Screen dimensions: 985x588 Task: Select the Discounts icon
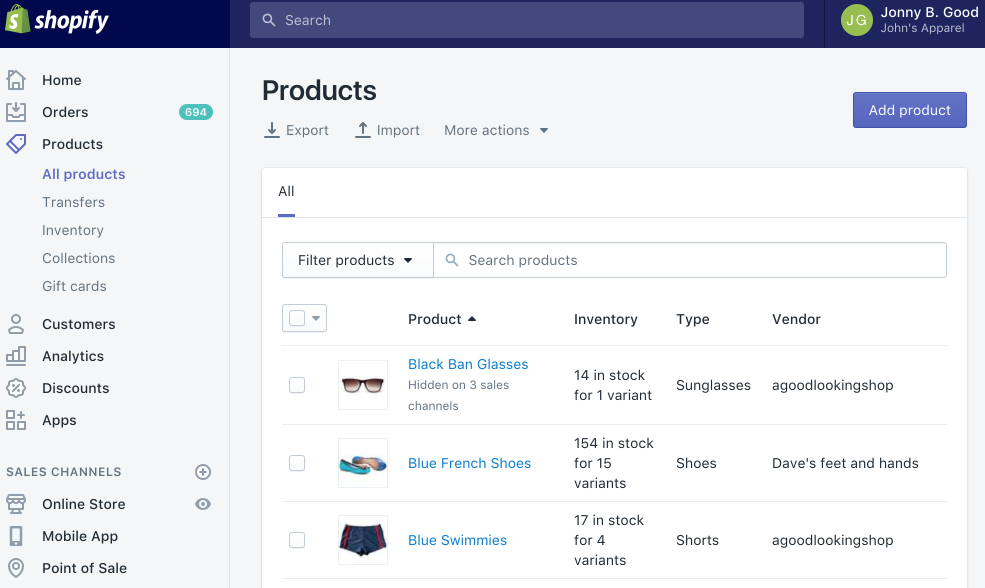pos(15,387)
